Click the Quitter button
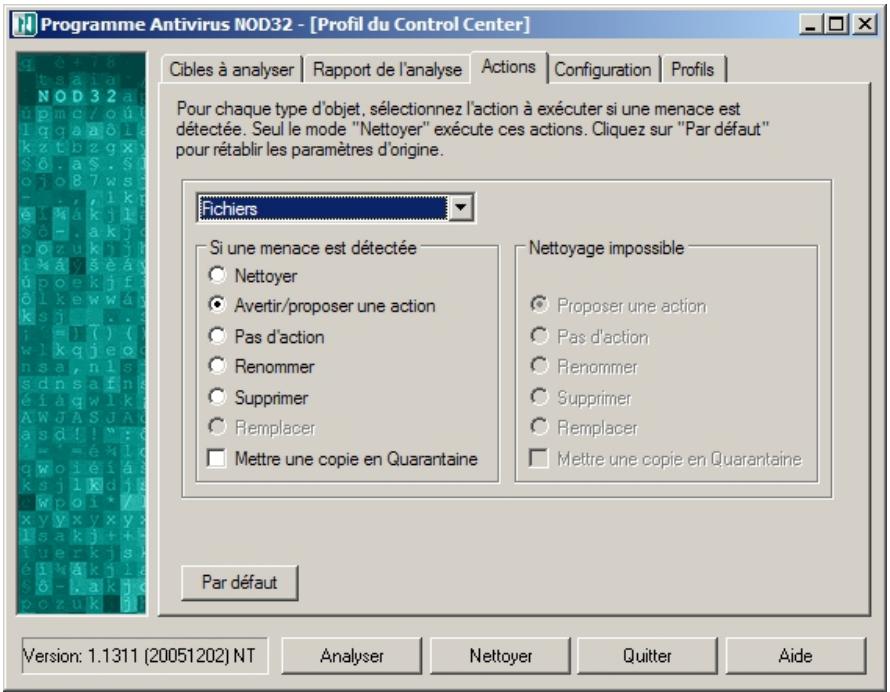Image resolution: width=890 pixels, height=692 pixels. coord(648,656)
